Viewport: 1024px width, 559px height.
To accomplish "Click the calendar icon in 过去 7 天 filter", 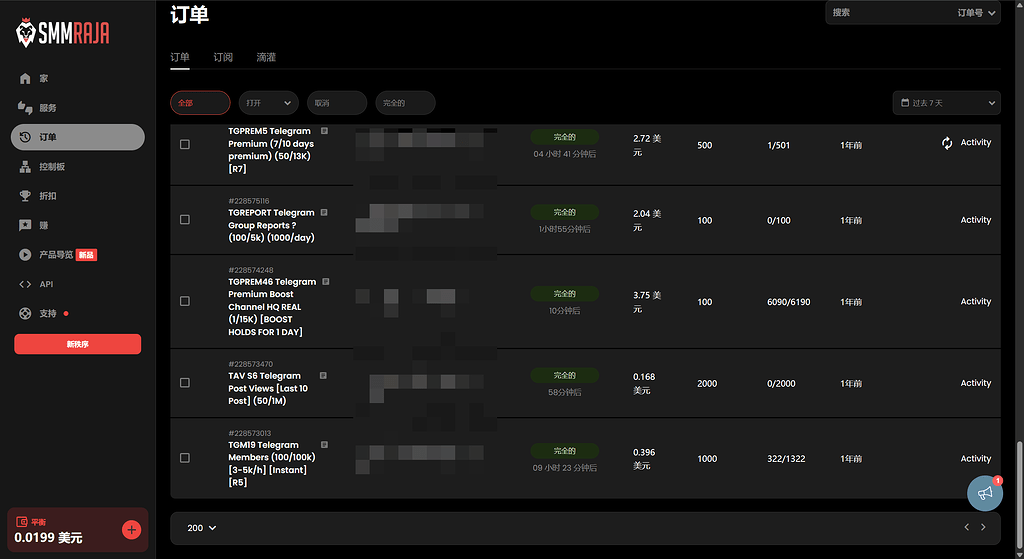I will [x=904, y=103].
